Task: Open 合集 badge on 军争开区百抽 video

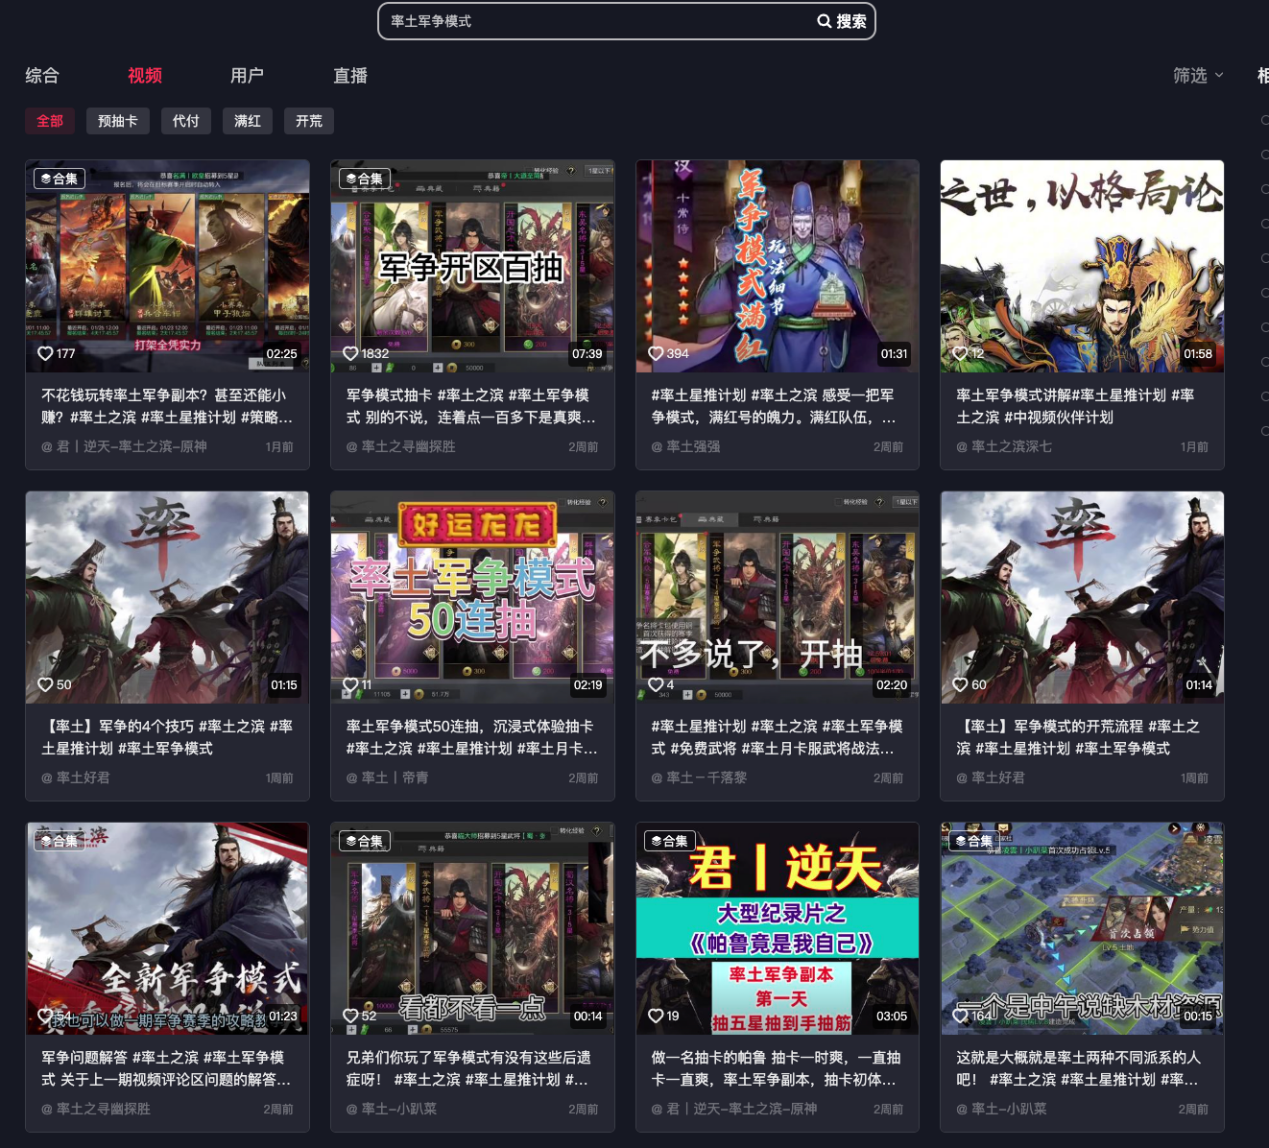Action: pos(364,179)
